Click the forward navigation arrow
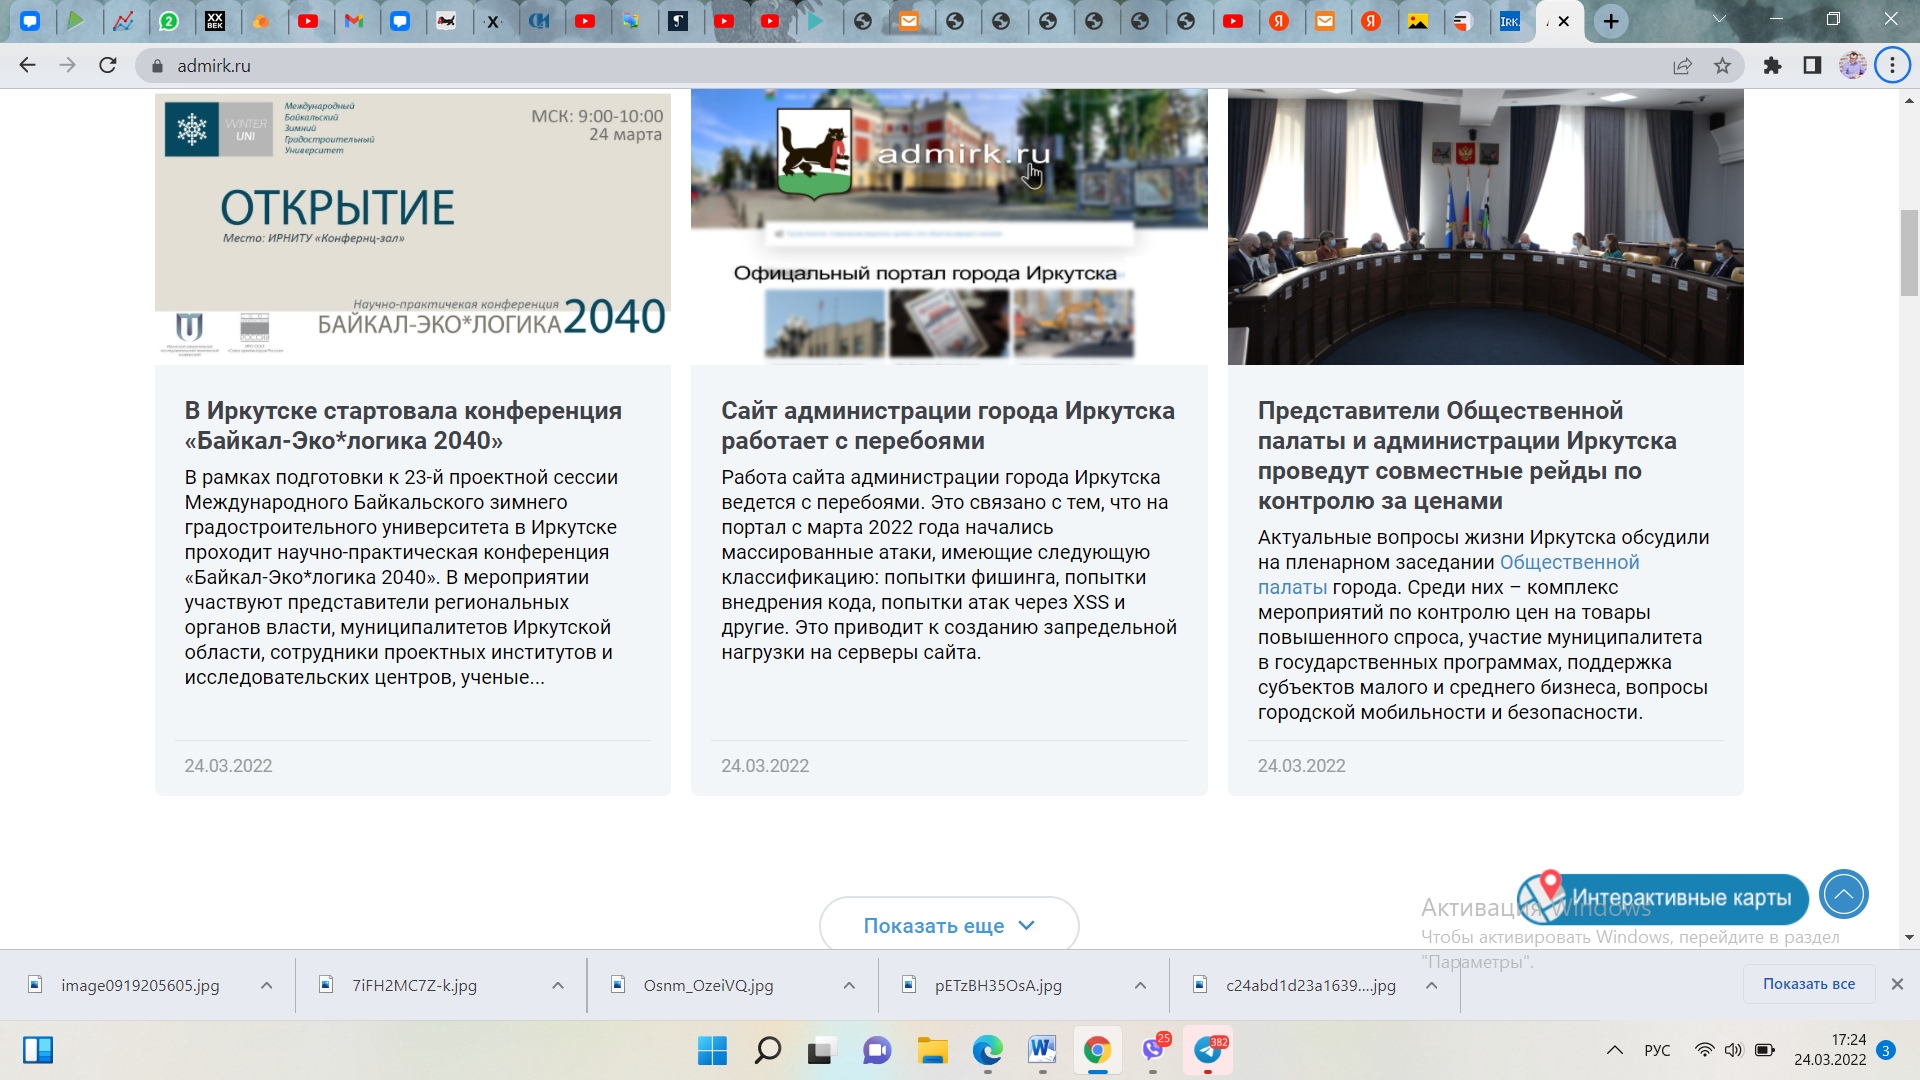Viewport: 1920px width, 1080px height. (x=67, y=65)
